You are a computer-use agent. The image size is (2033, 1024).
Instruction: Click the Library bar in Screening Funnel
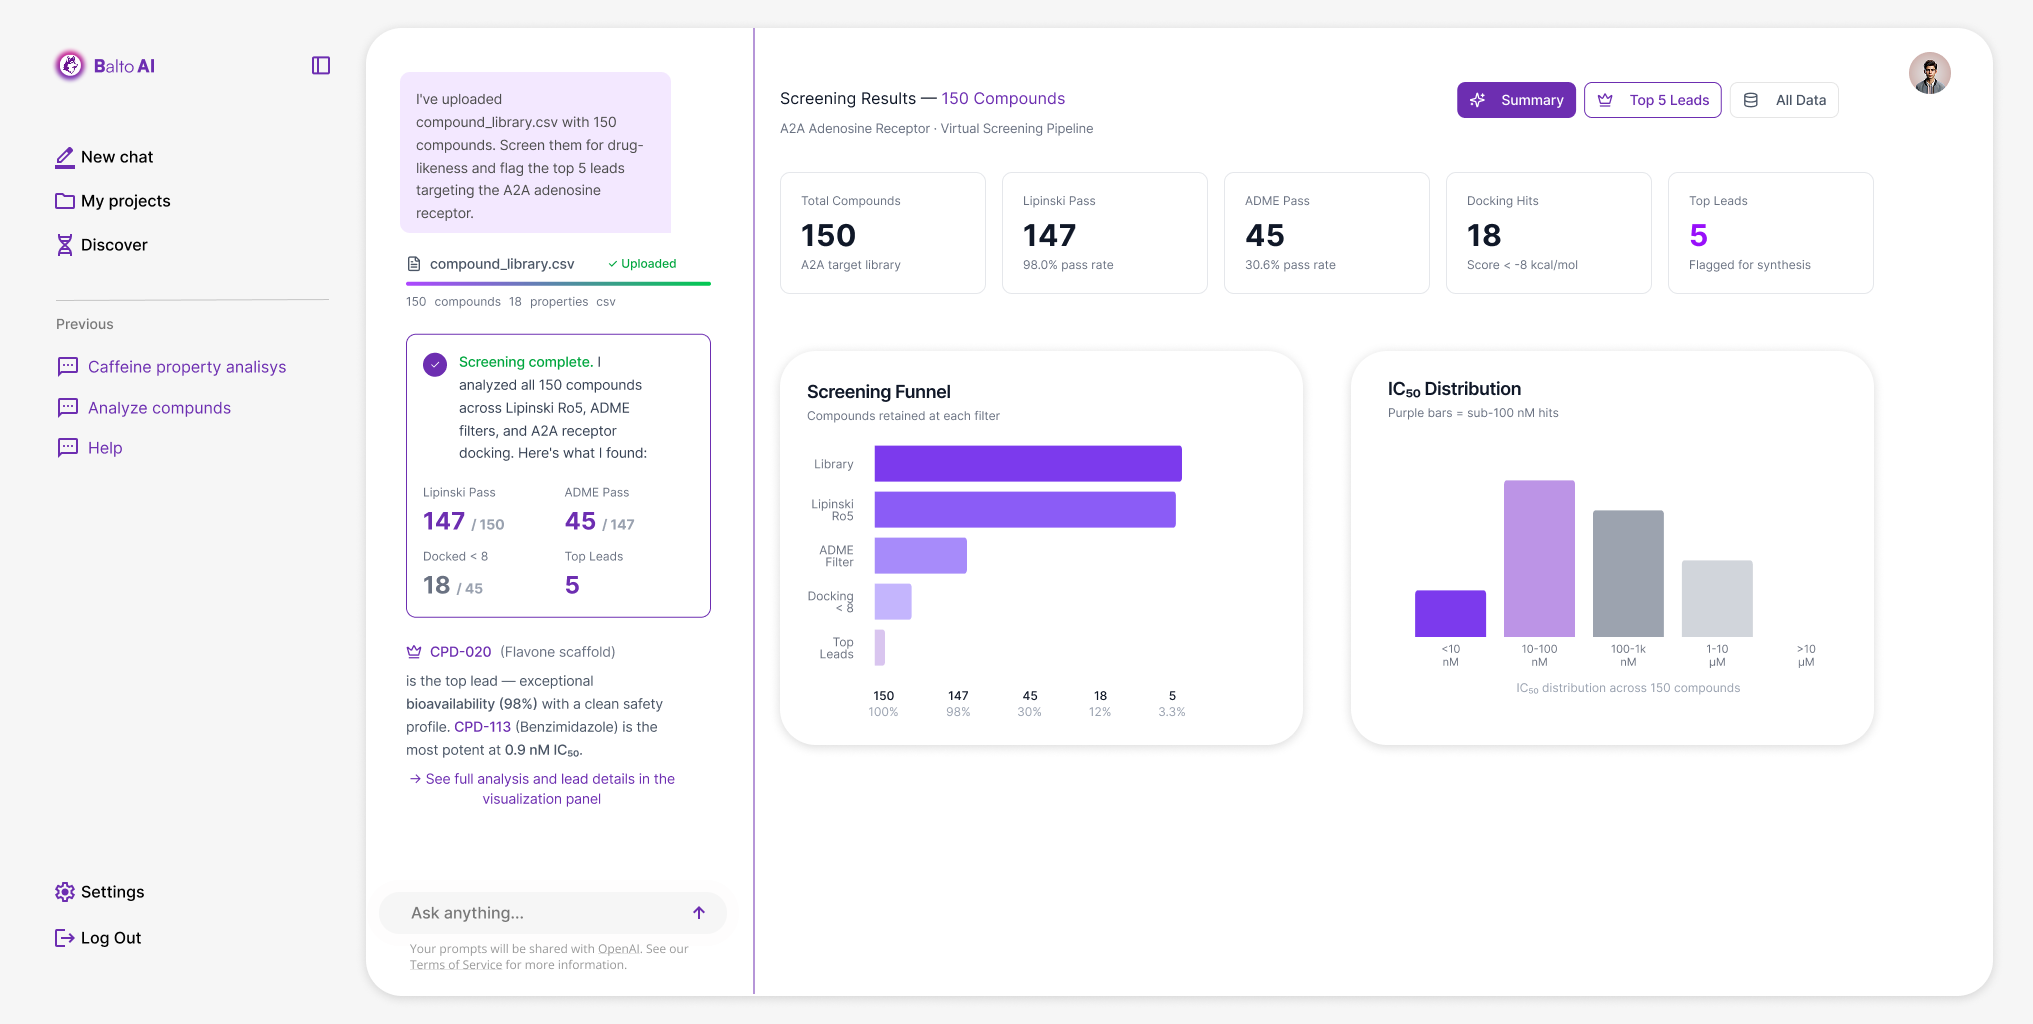(x=1028, y=464)
